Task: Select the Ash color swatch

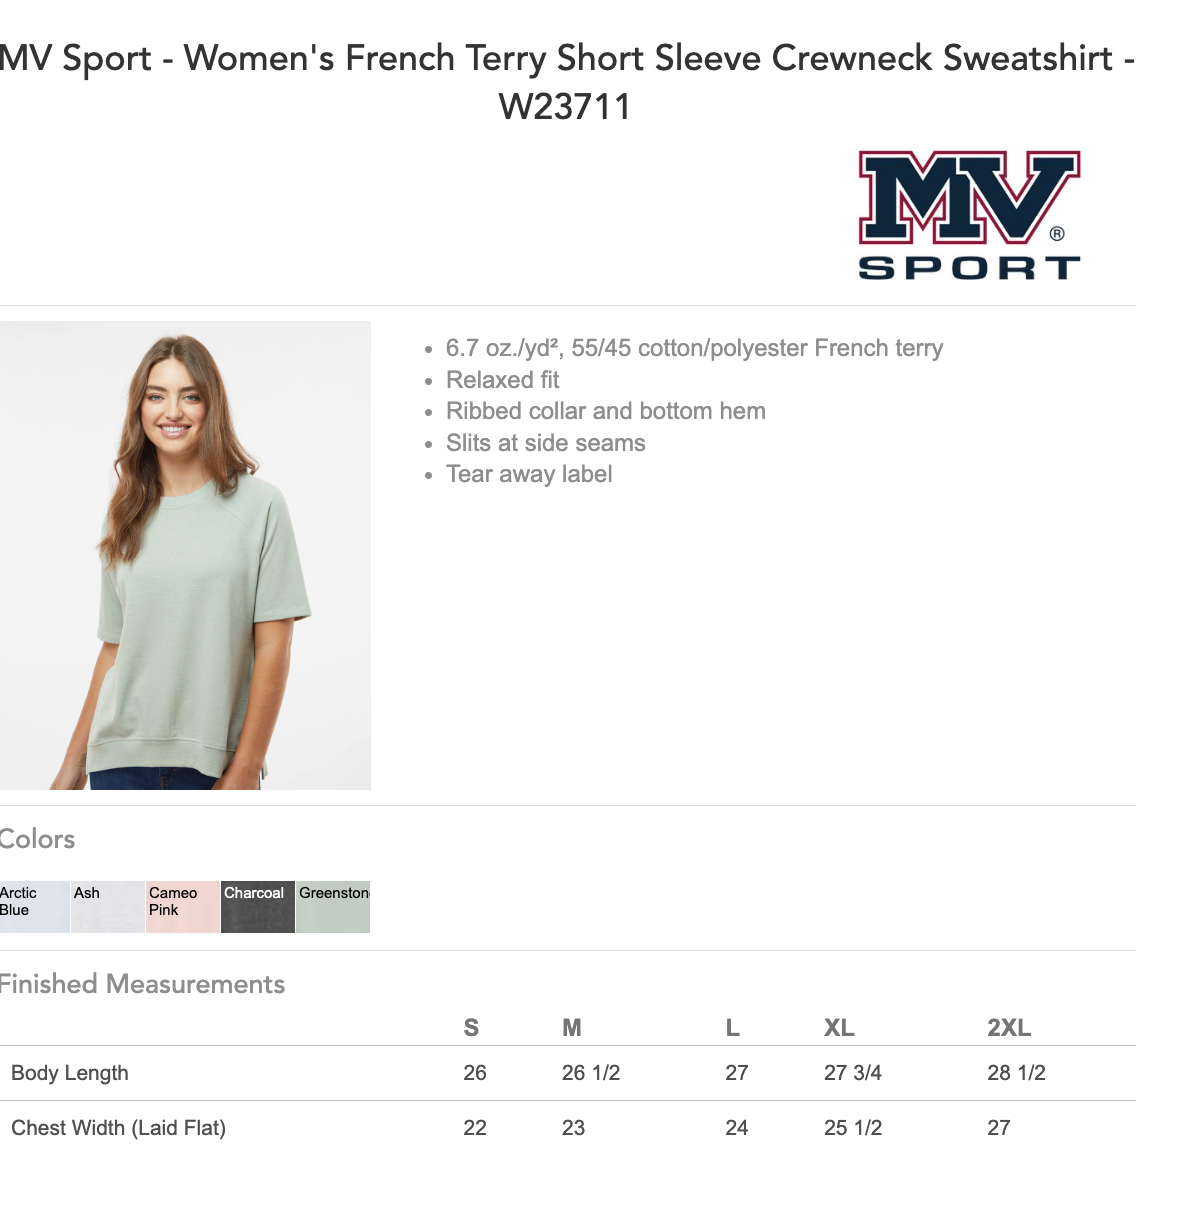Action: coord(108,907)
